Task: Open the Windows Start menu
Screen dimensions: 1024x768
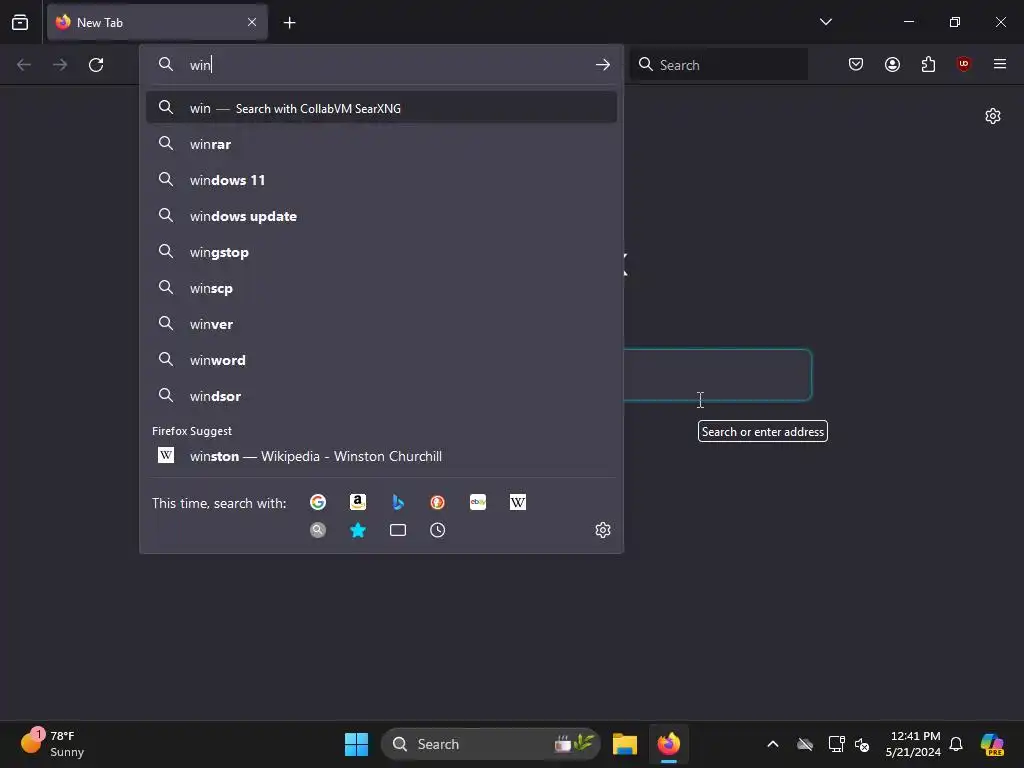Action: click(357, 744)
